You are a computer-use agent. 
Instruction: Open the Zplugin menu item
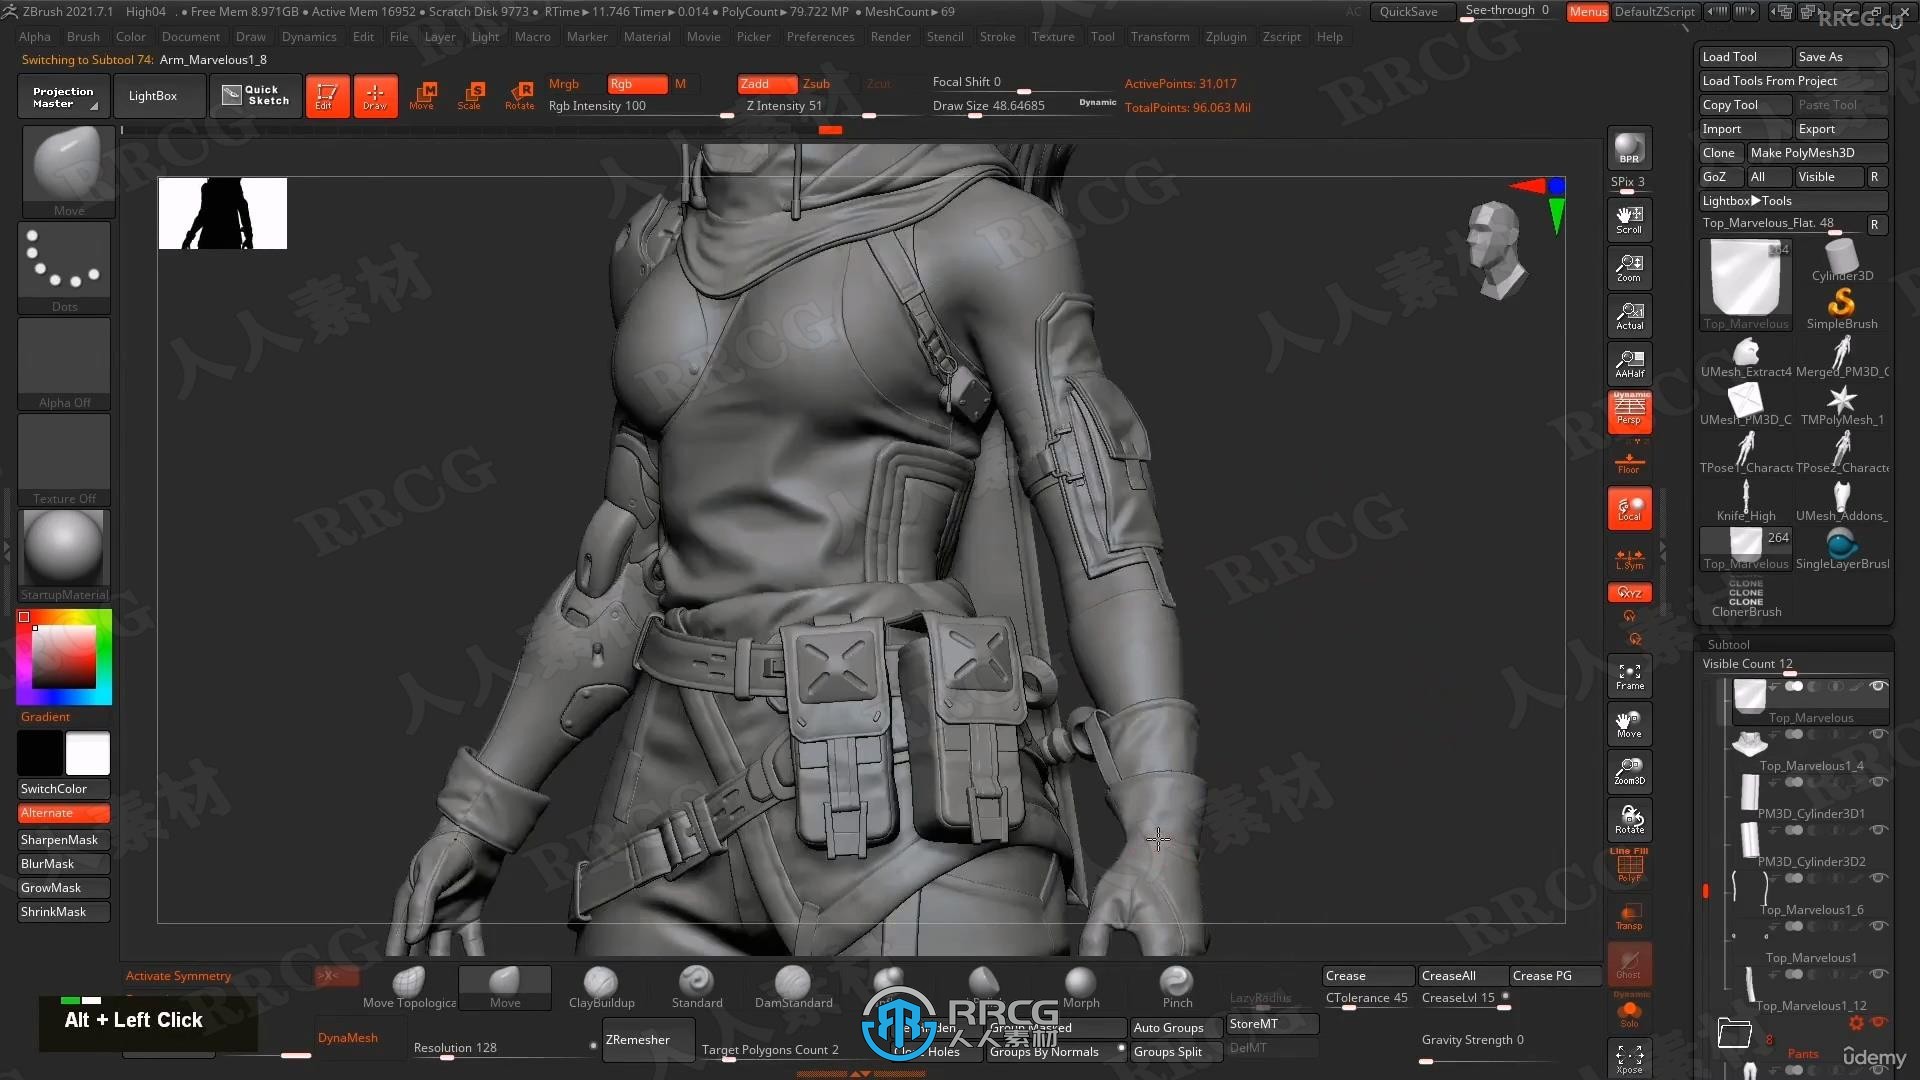[x=1225, y=36]
